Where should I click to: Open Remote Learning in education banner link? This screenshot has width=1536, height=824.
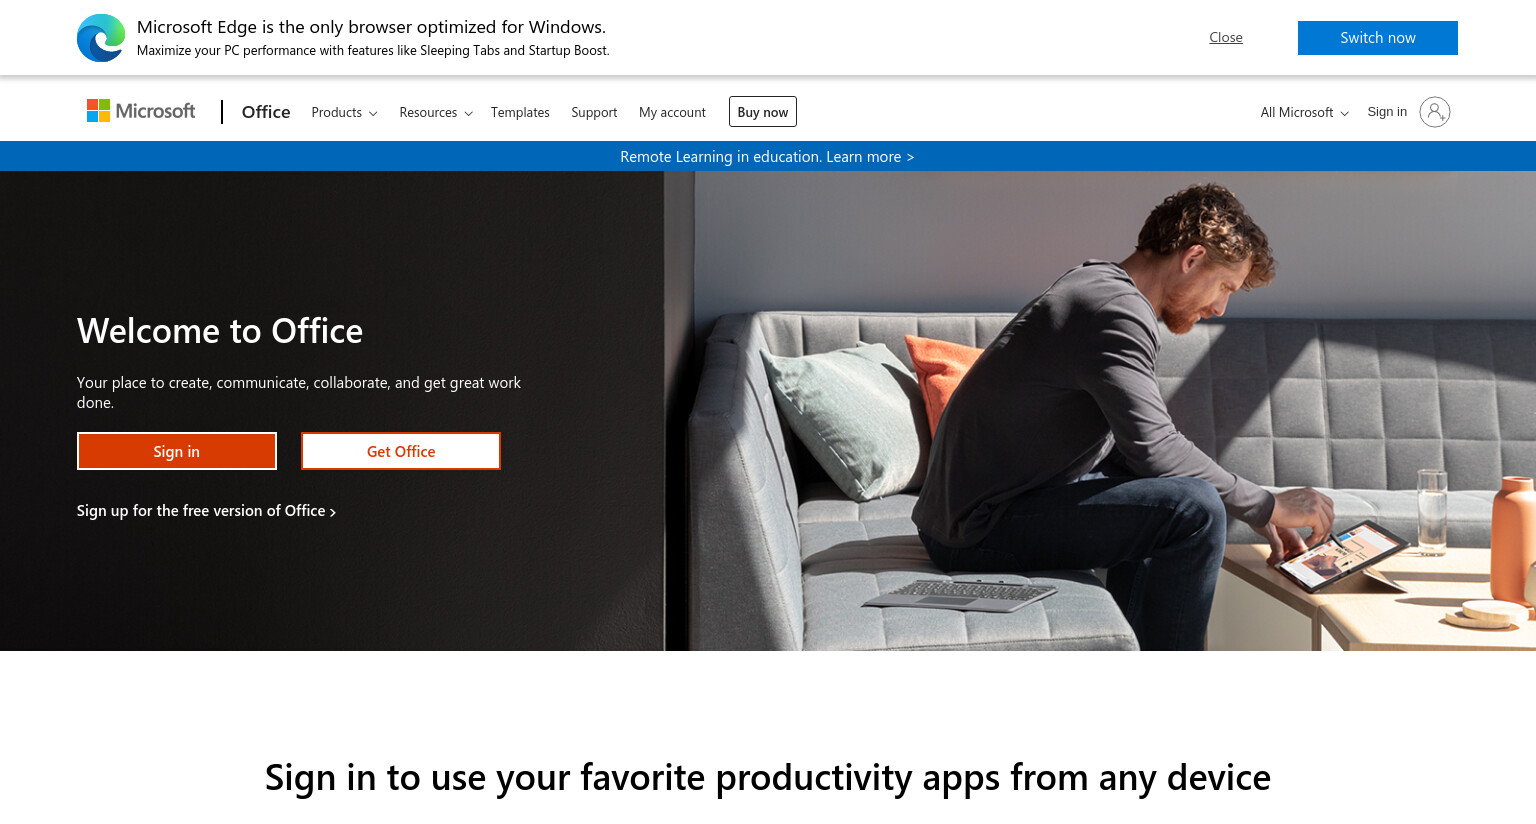pyautogui.click(x=767, y=157)
